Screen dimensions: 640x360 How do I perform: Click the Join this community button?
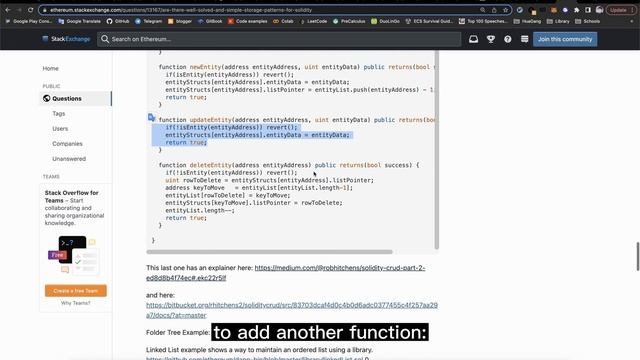pos(565,39)
